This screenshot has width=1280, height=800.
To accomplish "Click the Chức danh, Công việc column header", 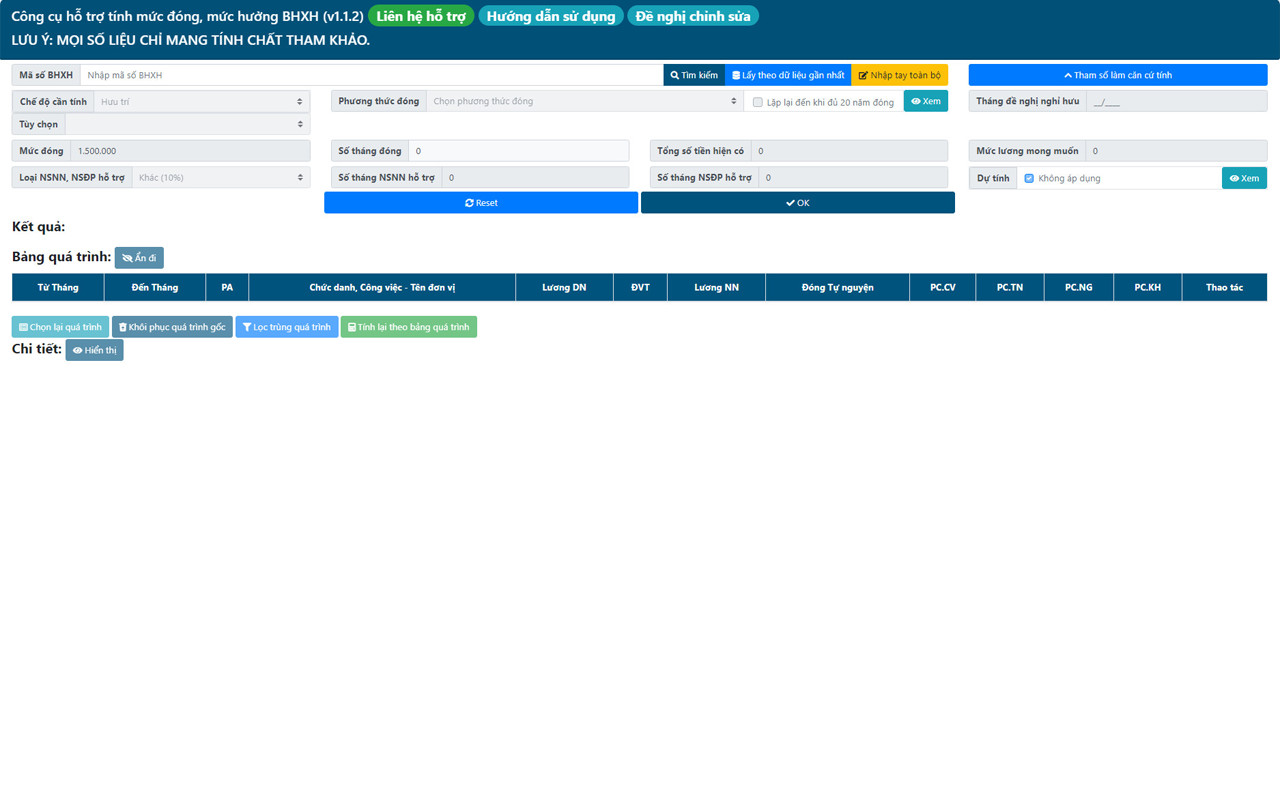I will pyautogui.click(x=382, y=287).
